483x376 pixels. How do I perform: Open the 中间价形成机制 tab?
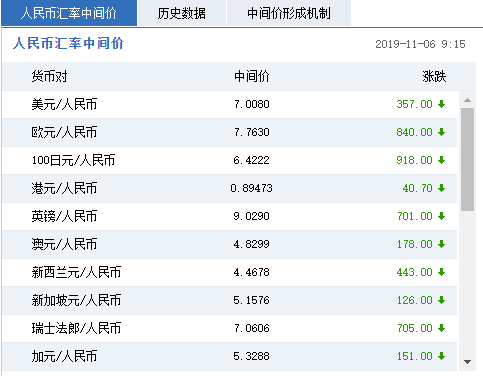tap(289, 13)
